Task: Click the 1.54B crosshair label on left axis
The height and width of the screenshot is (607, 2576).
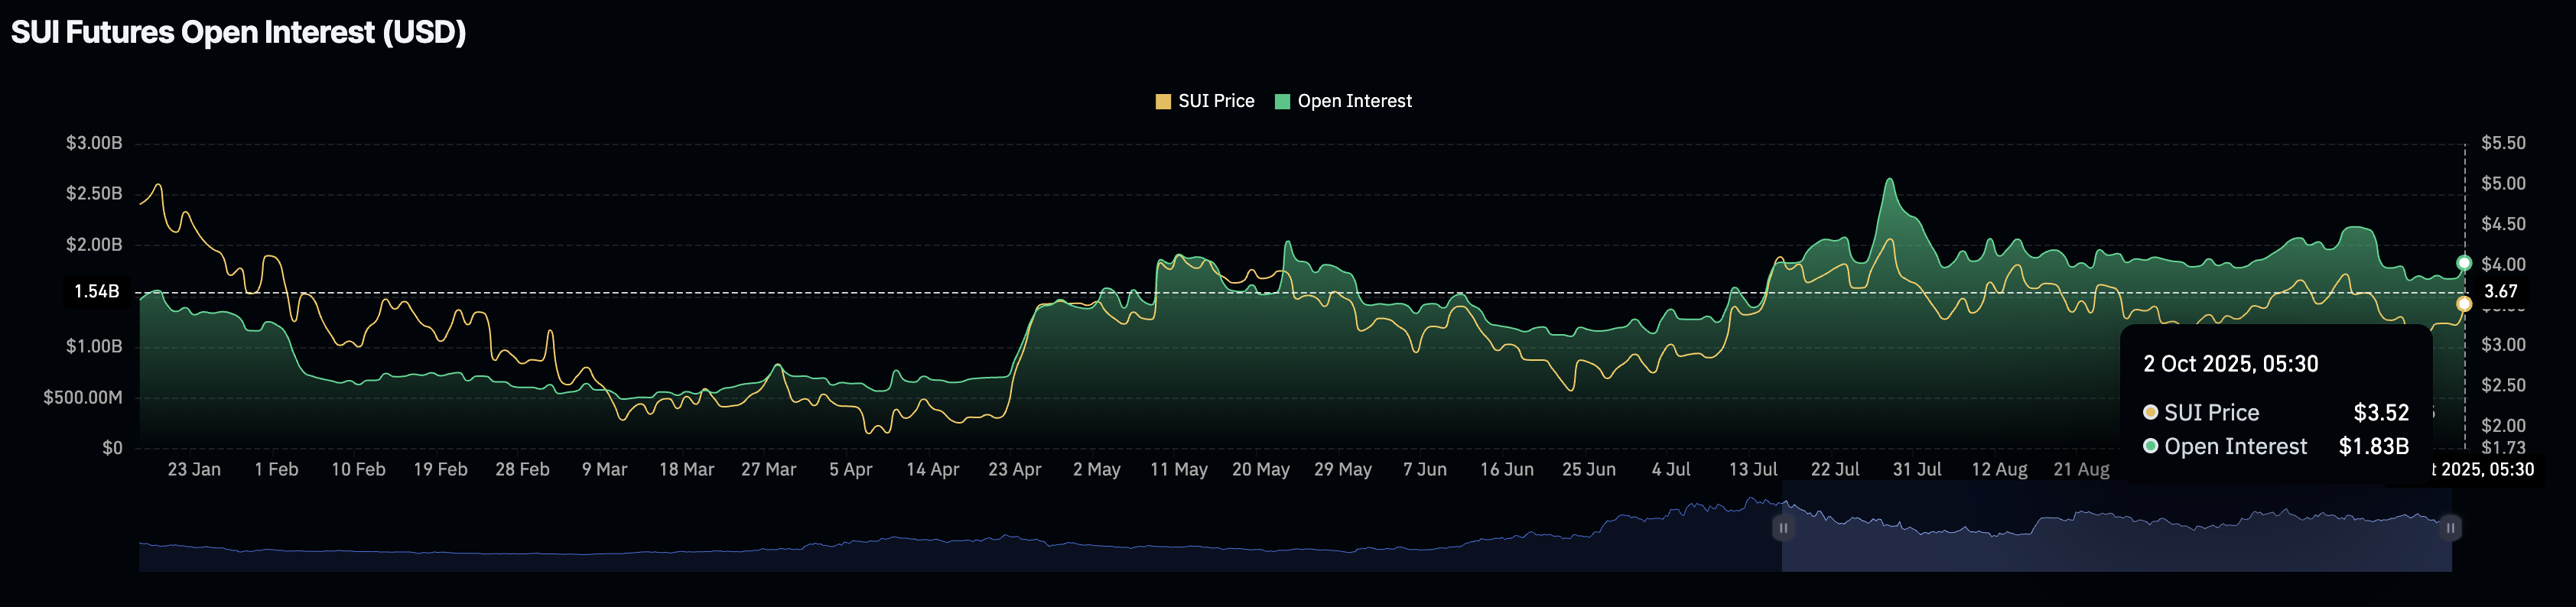Action: (x=97, y=291)
